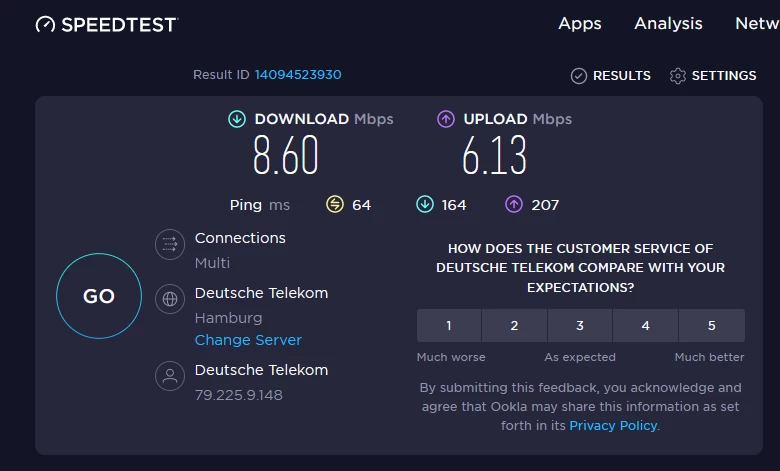Click the globe server icon

pos(170,298)
